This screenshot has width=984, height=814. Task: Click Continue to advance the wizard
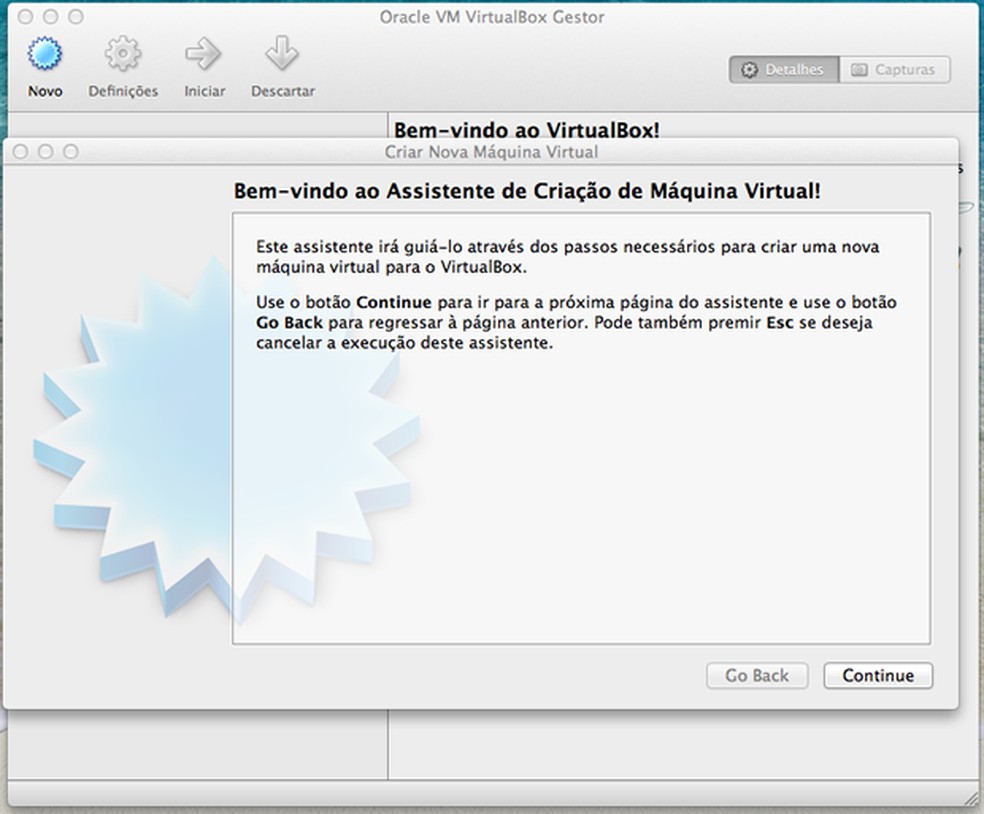(x=877, y=675)
